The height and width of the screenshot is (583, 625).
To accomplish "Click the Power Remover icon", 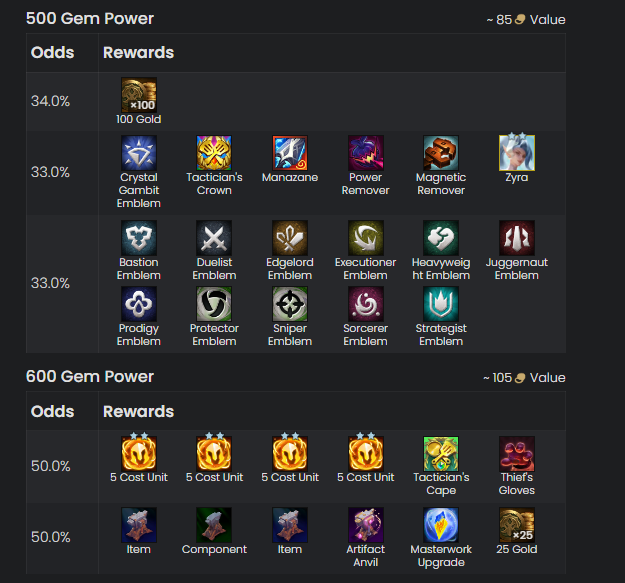I will point(366,153).
